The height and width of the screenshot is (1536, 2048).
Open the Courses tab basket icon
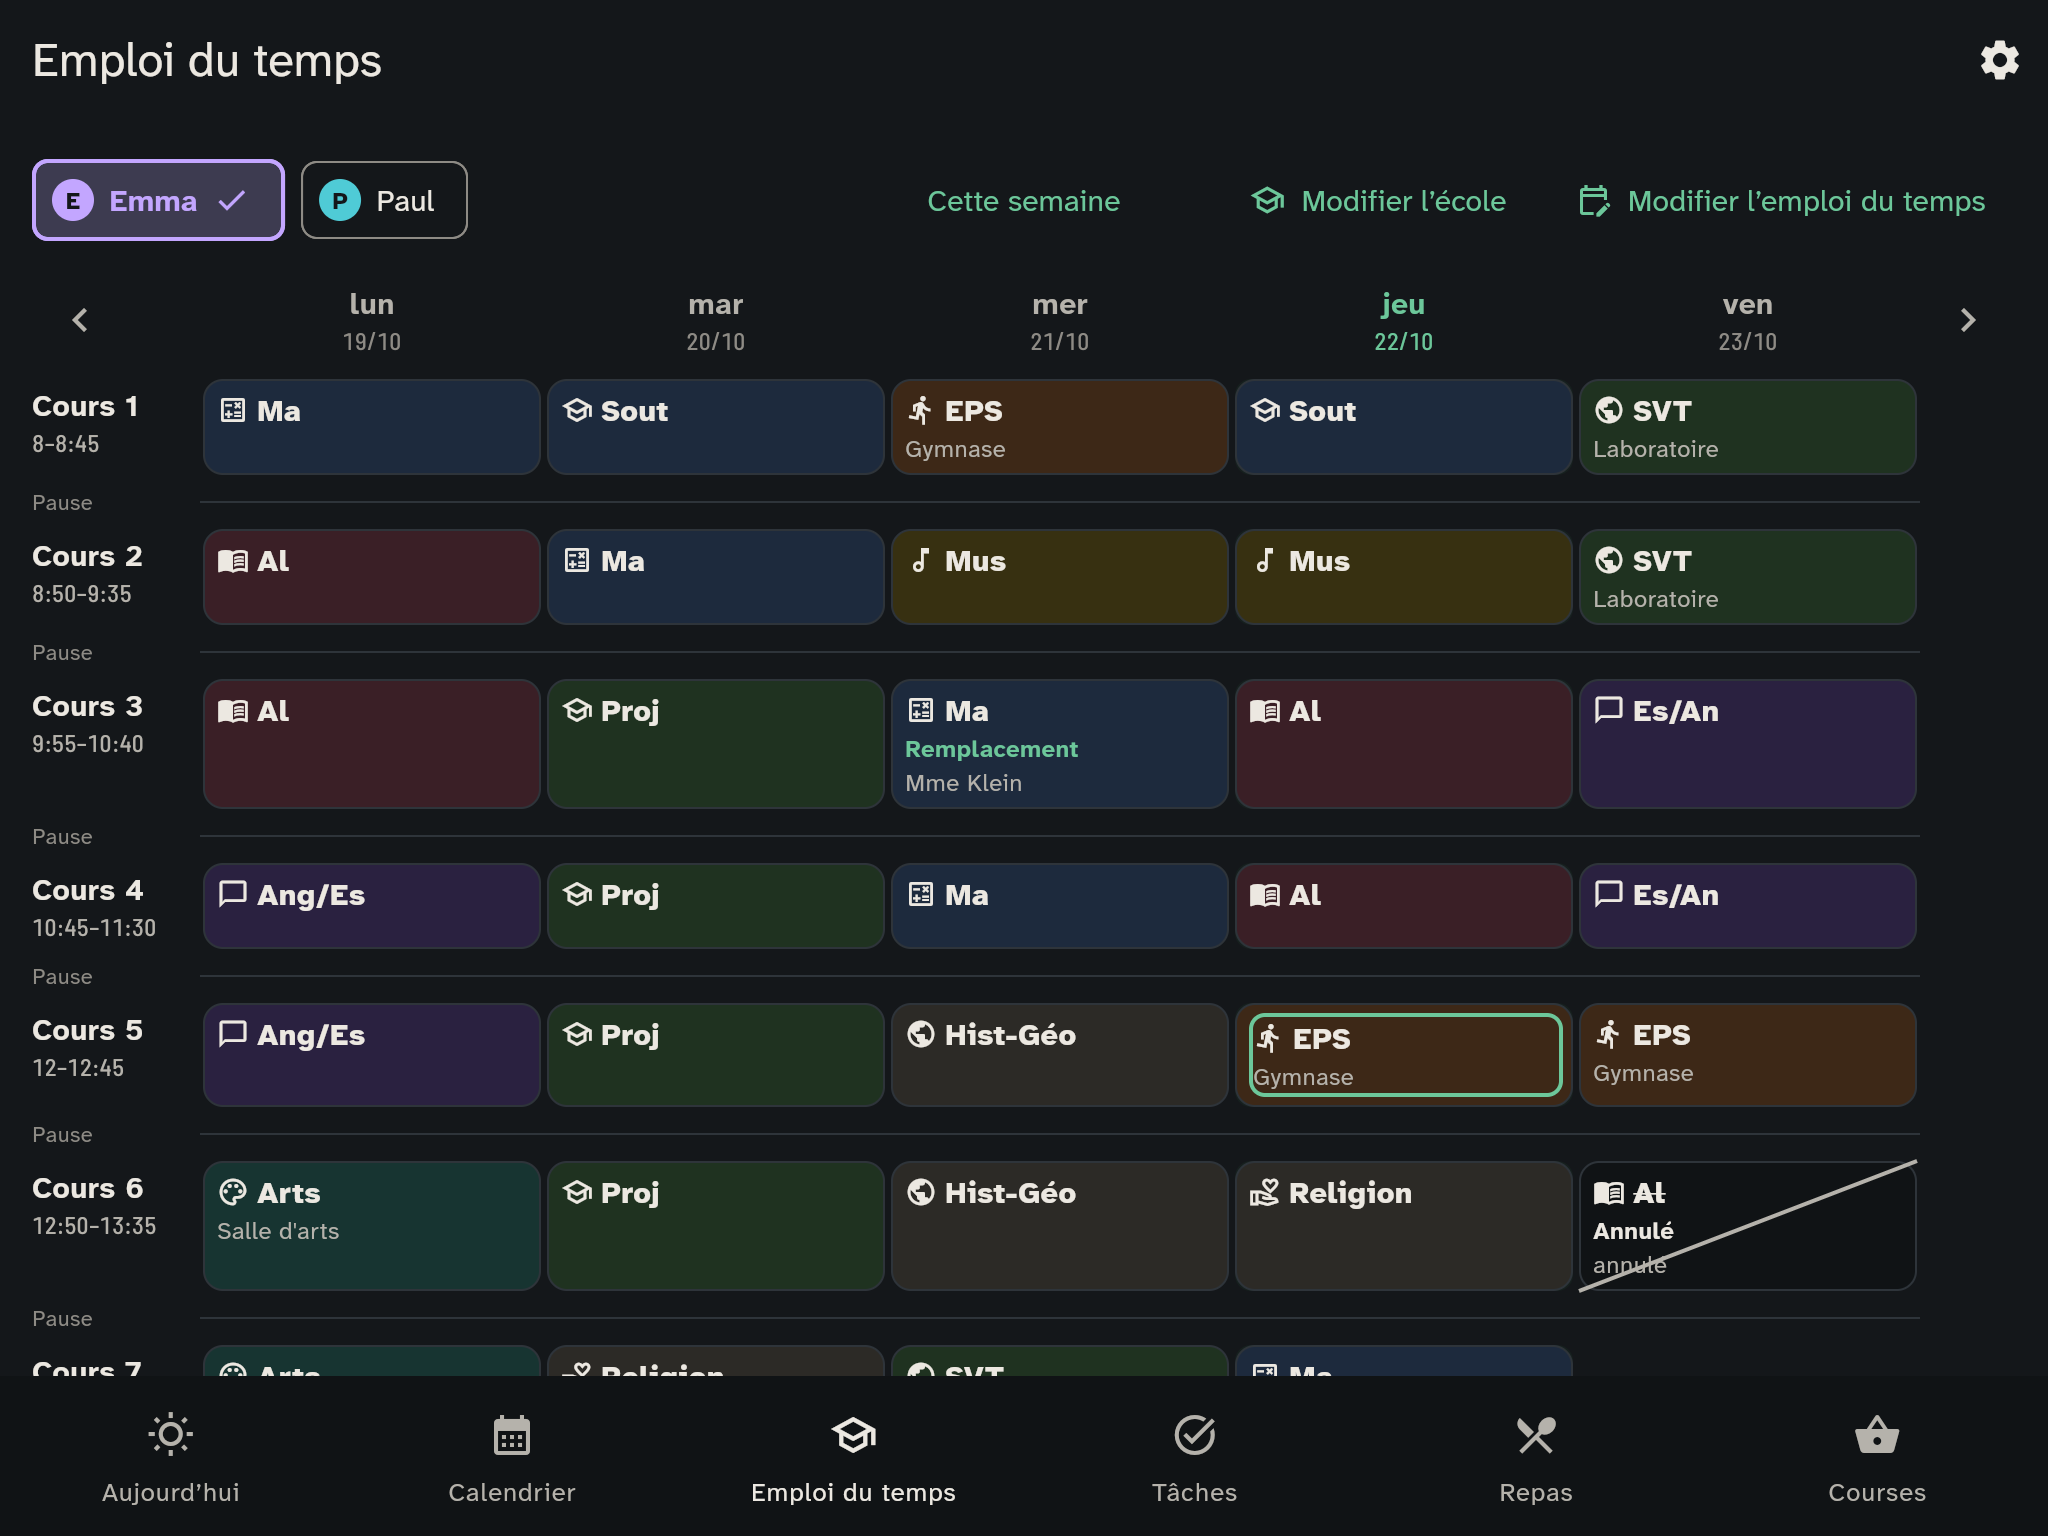coord(1877,1436)
